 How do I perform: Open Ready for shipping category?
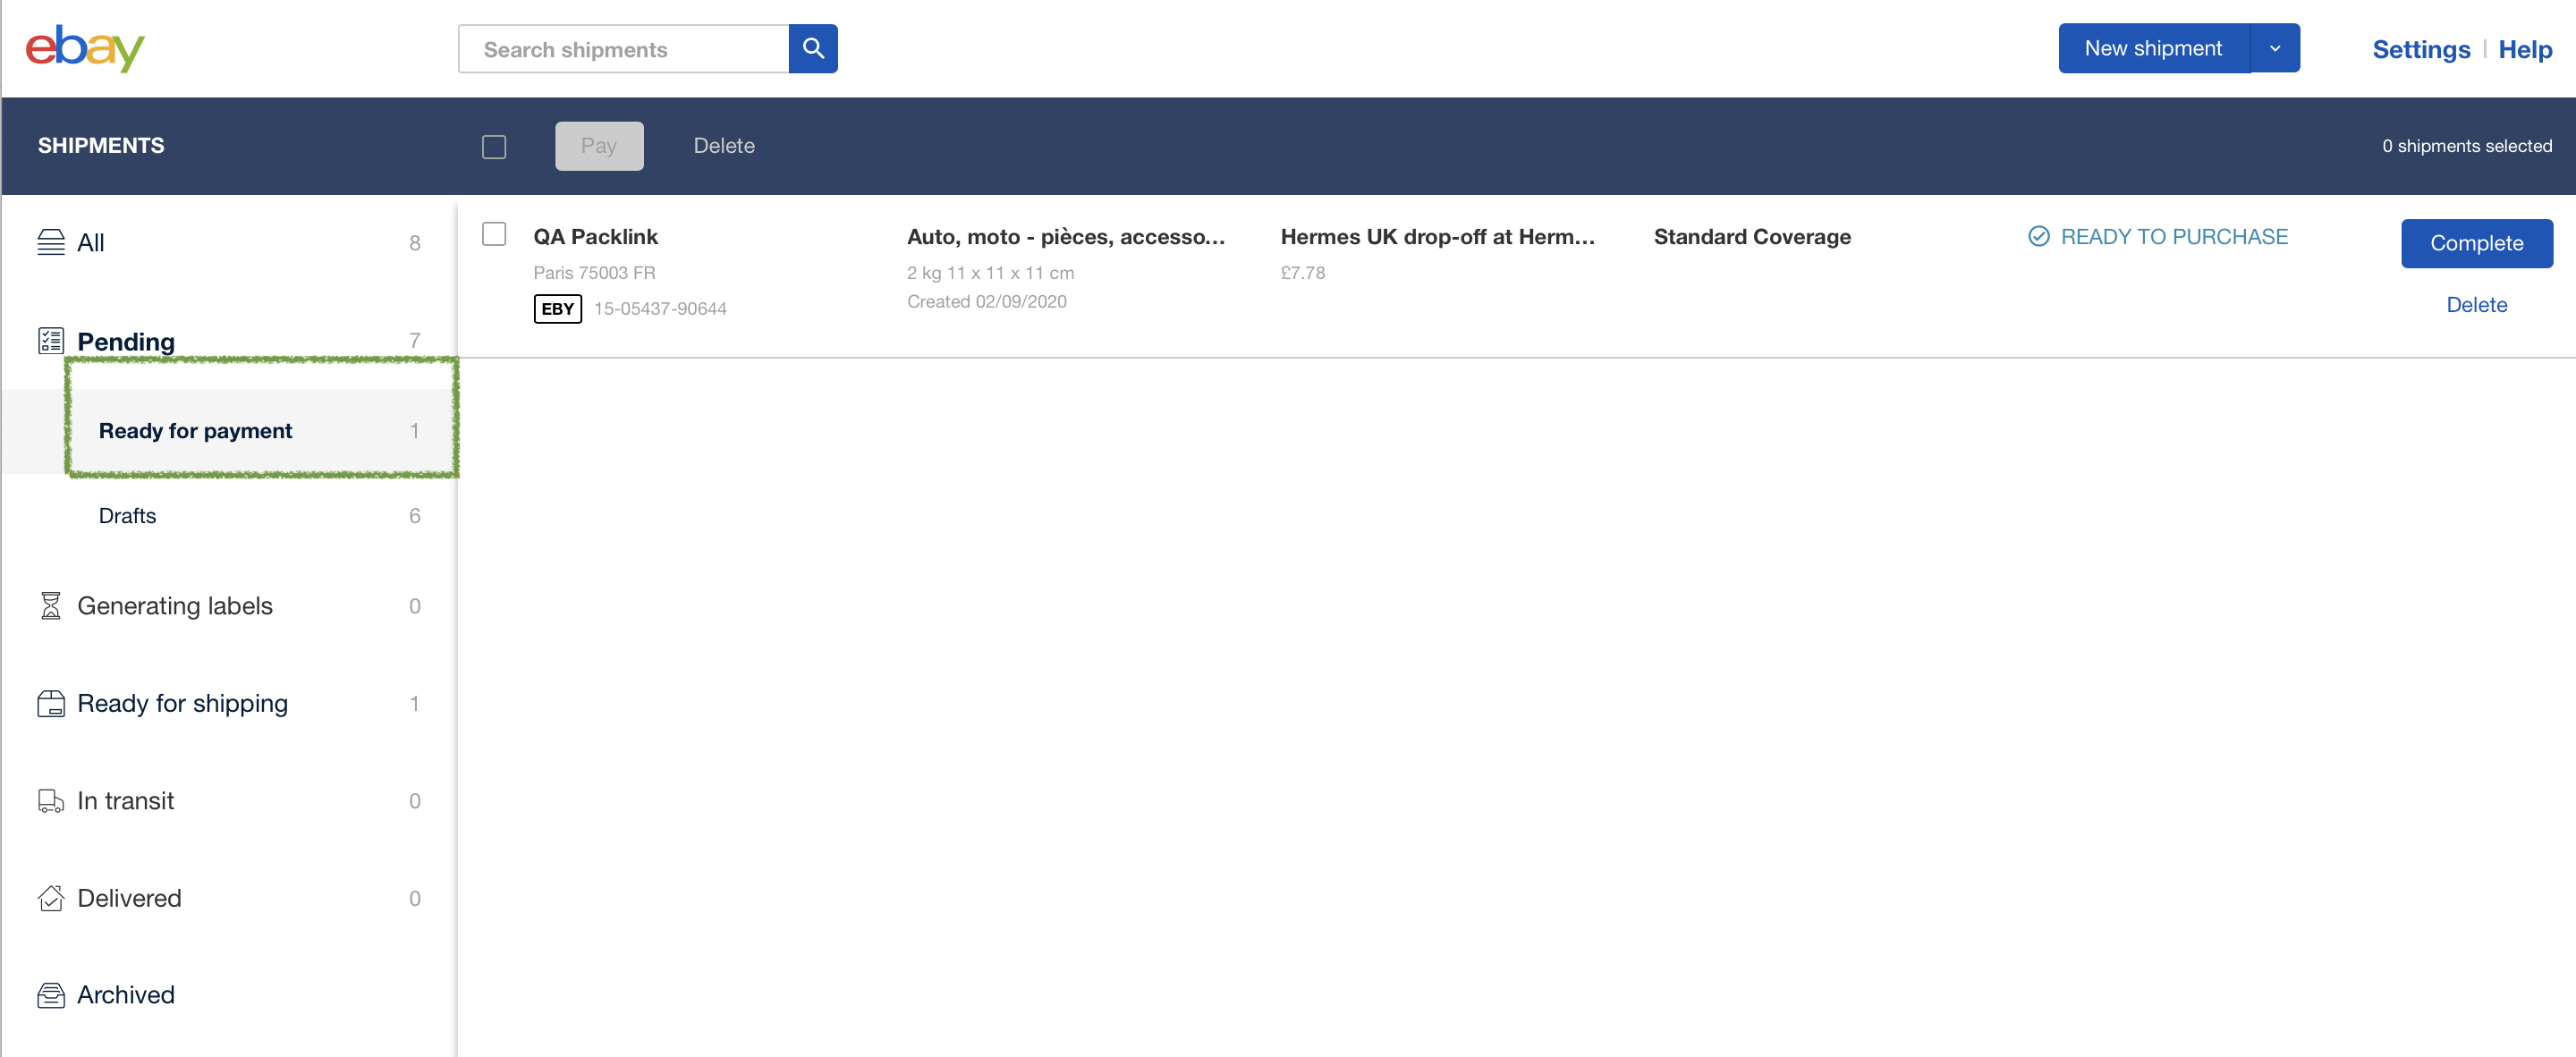point(229,704)
